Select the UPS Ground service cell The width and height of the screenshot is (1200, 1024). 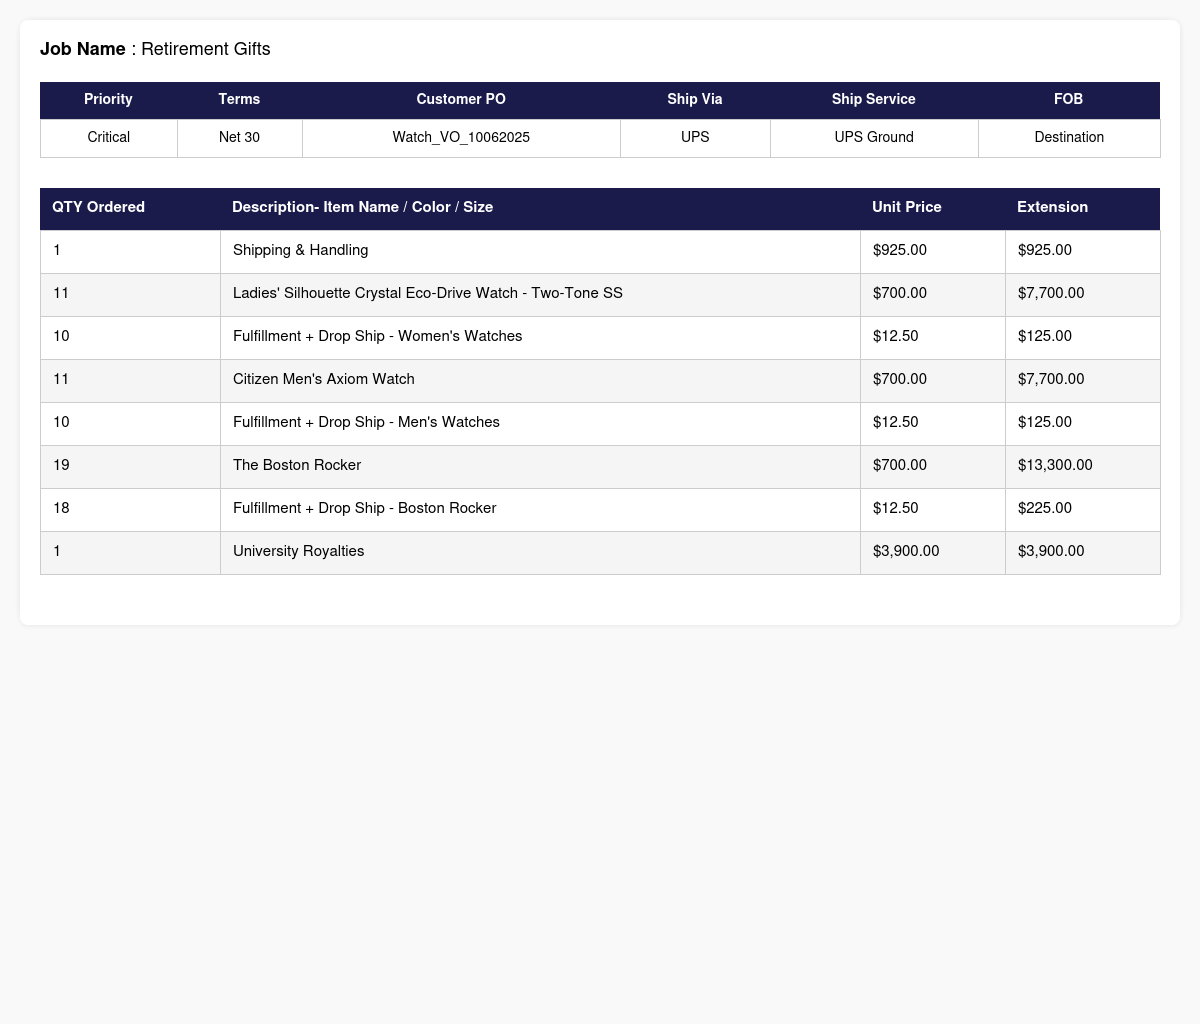click(x=874, y=138)
